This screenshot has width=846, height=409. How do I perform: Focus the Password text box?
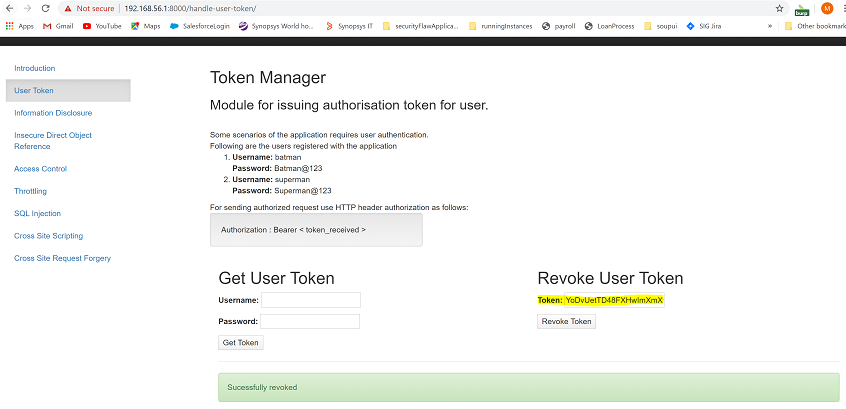click(x=310, y=322)
